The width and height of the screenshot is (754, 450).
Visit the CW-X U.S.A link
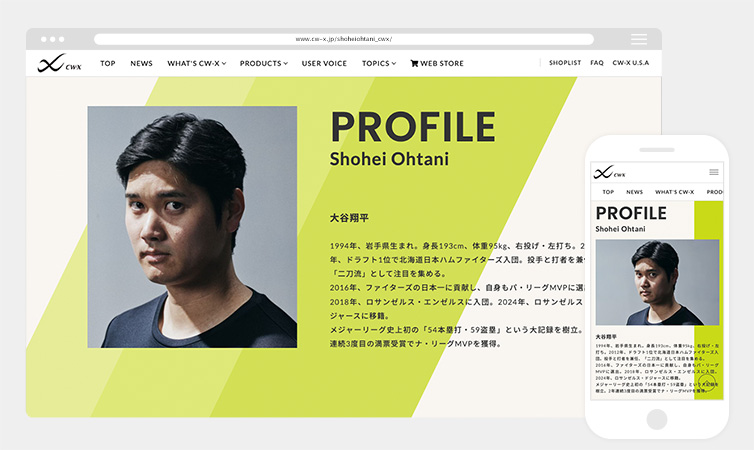[630, 62]
